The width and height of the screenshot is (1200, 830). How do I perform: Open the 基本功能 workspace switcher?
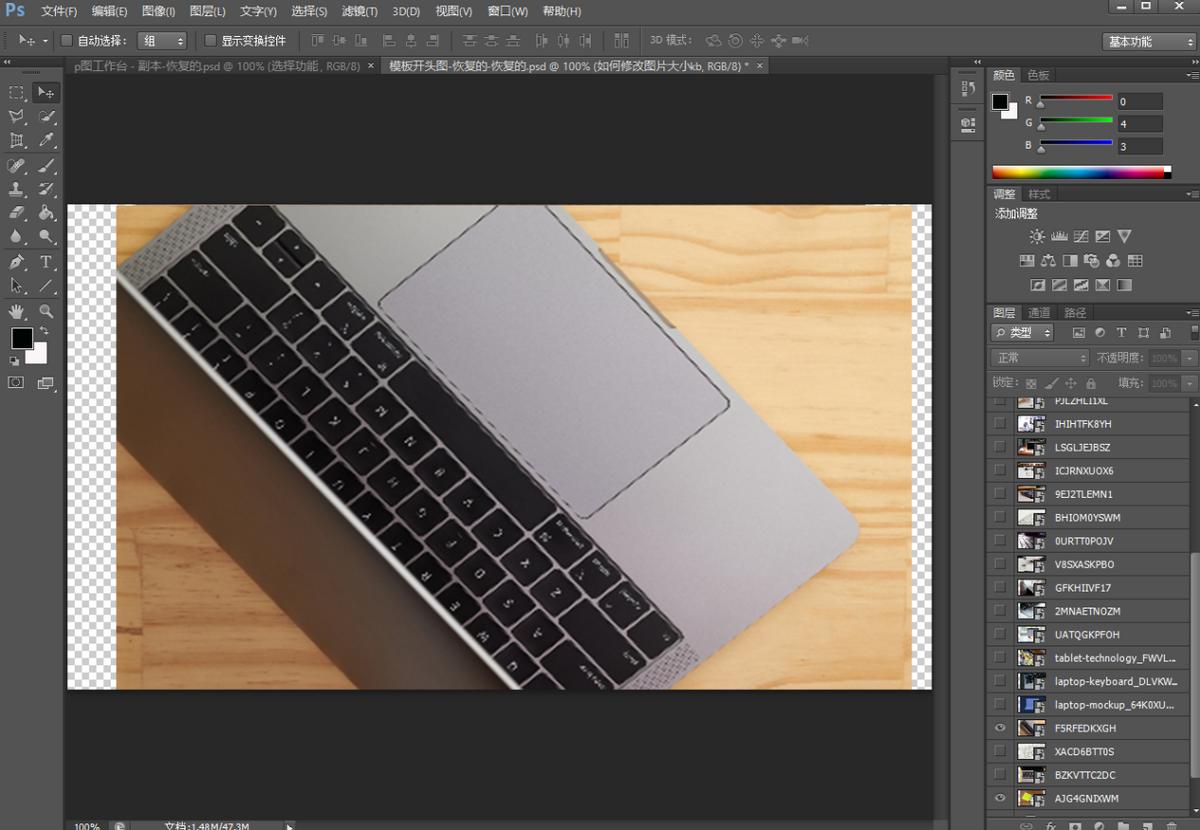(1147, 41)
